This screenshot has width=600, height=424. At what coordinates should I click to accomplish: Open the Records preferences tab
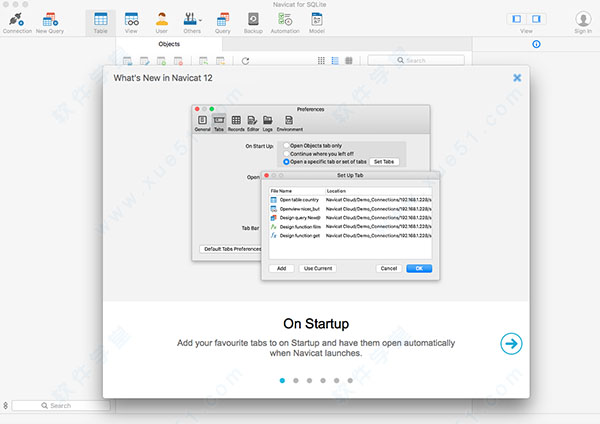coord(236,123)
